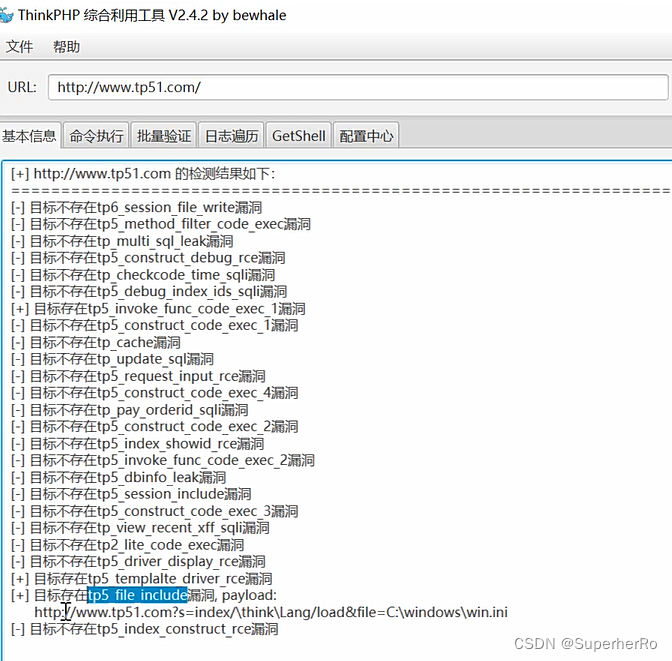This screenshot has width=672, height=661.
Task: Click the tp5_index_construct_rce result line
Action: [x=144, y=629]
